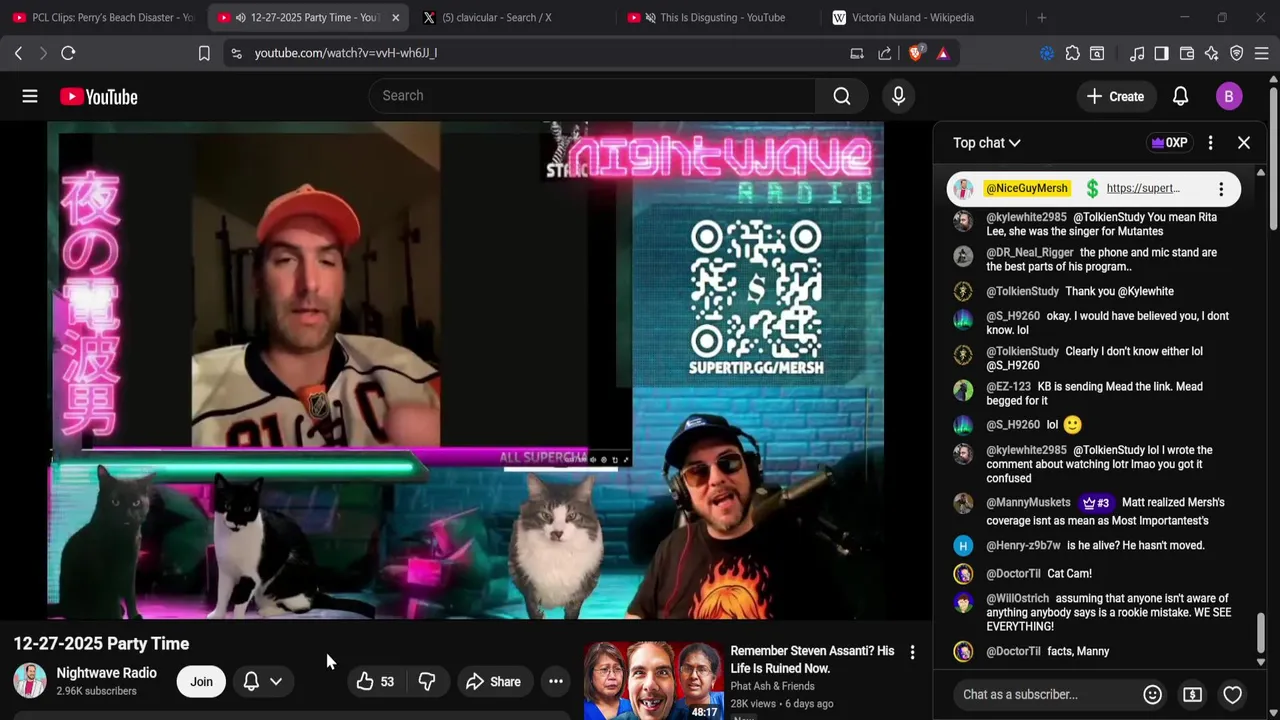The width and height of the screenshot is (1280, 720).
Task: Open the account avatar menu
Action: 1229,96
